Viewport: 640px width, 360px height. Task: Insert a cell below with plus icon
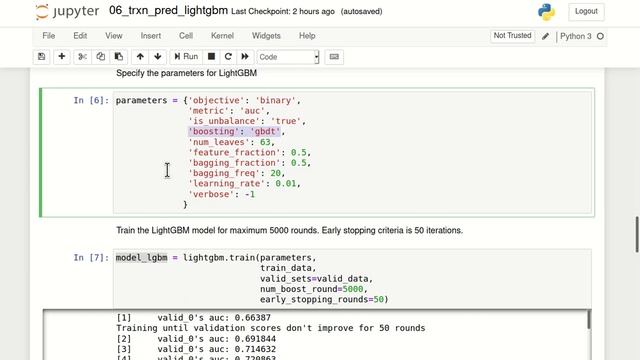(x=62, y=57)
